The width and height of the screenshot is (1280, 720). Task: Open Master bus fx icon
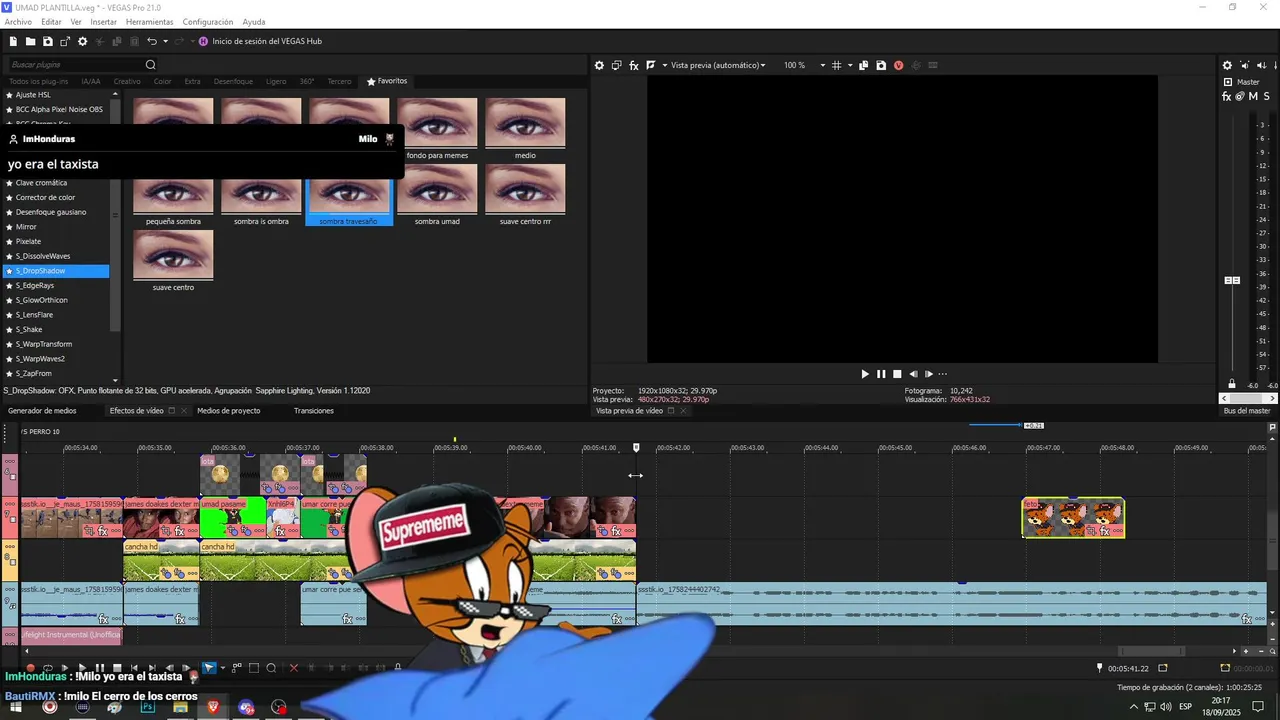(x=1227, y=97)
